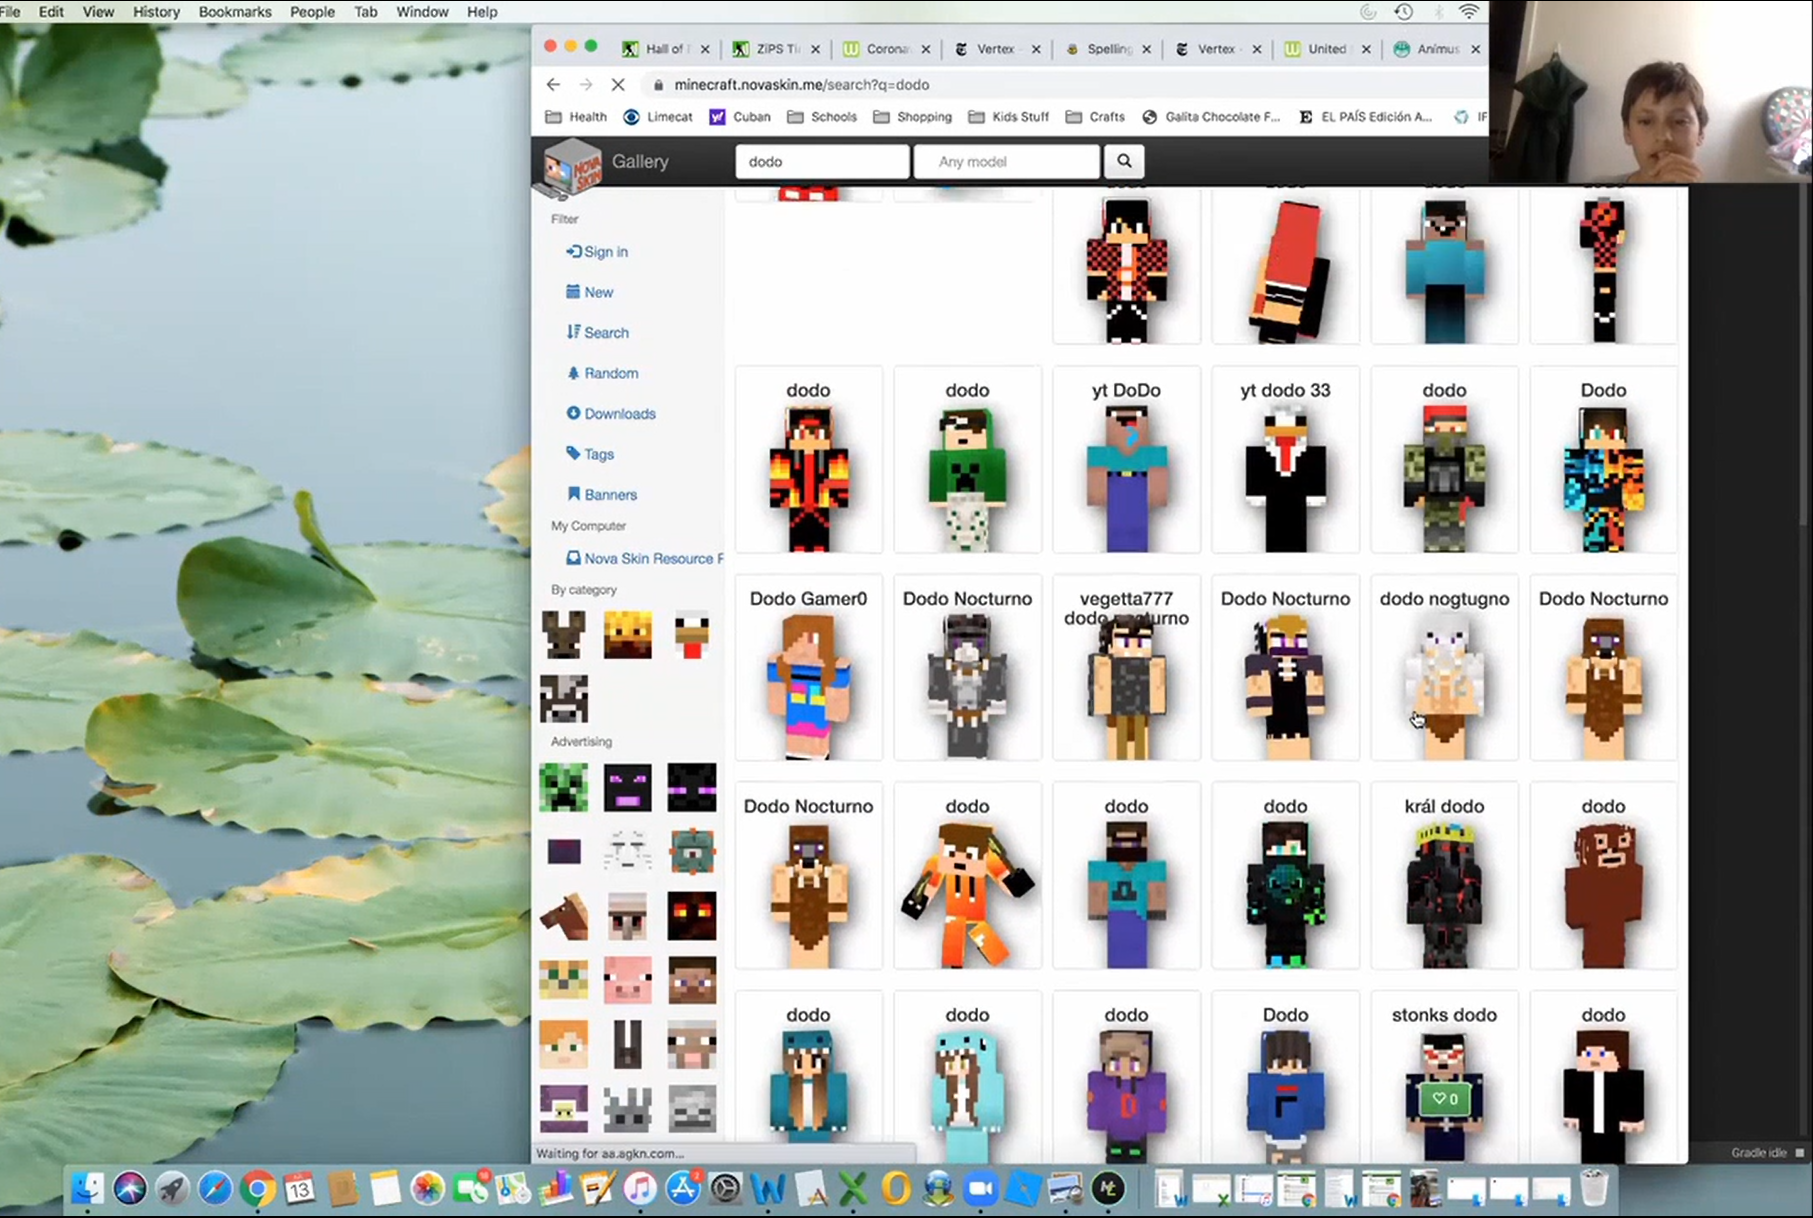Viewport: 1813px width, 1218px height.
Task: Open Google Chrome from the dock
Action: pyautogui.click(x=257, y=1188)
